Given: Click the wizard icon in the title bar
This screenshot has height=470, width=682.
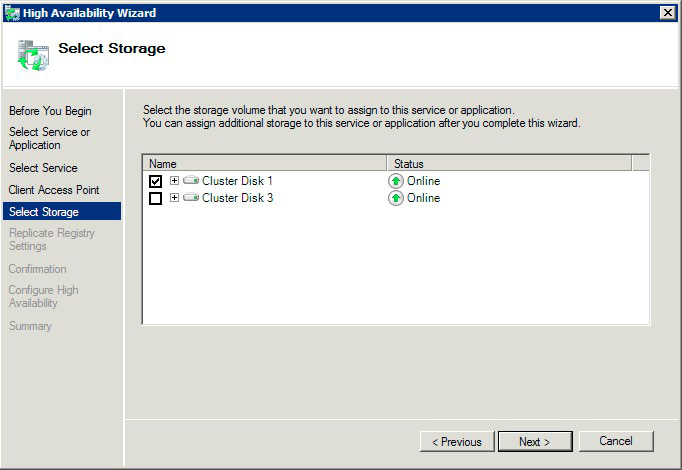Looking at the screenshot, I should tap(12, 13).
